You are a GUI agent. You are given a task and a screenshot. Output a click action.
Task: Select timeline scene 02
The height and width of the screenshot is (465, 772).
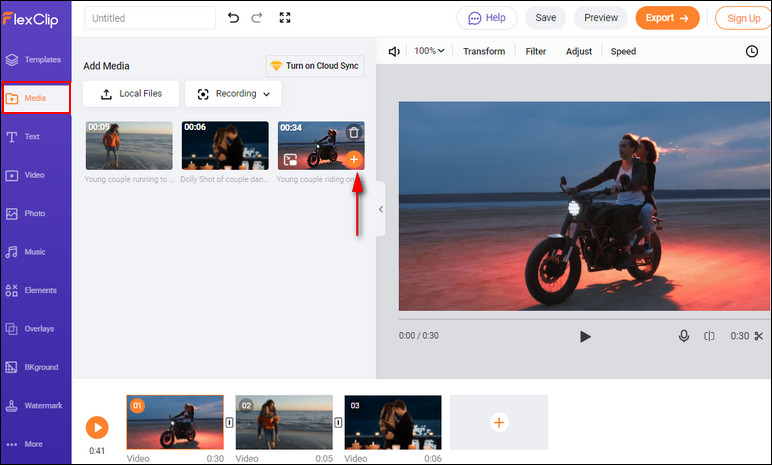pos(284,422)
